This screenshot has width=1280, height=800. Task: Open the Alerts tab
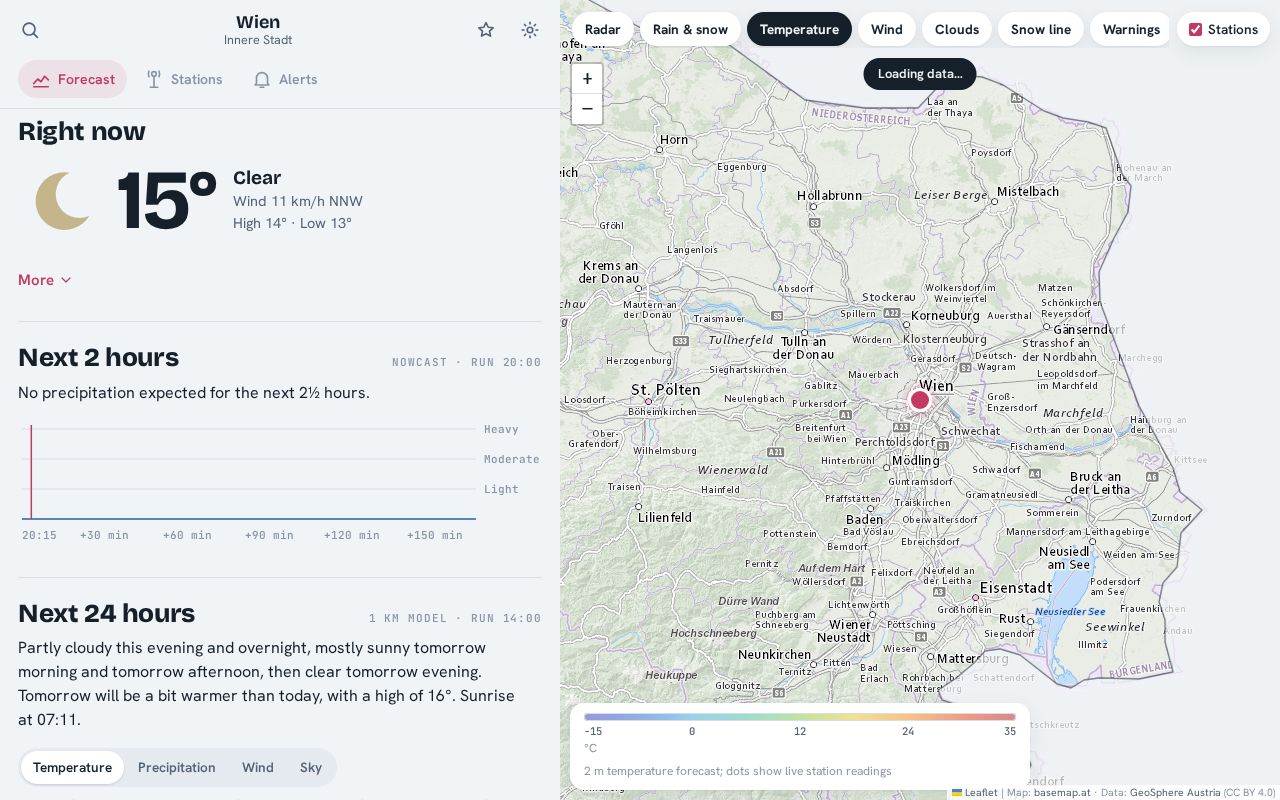click(285, 79)
